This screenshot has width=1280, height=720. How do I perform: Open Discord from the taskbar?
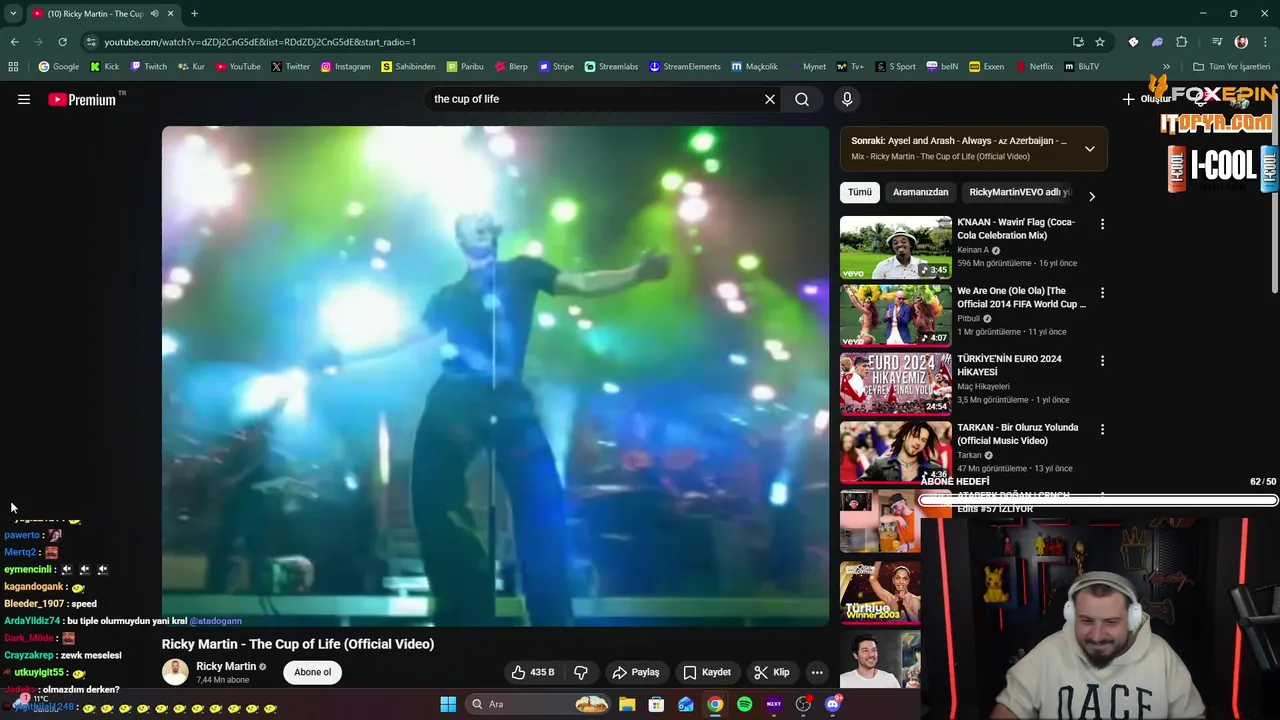(833, 704)
